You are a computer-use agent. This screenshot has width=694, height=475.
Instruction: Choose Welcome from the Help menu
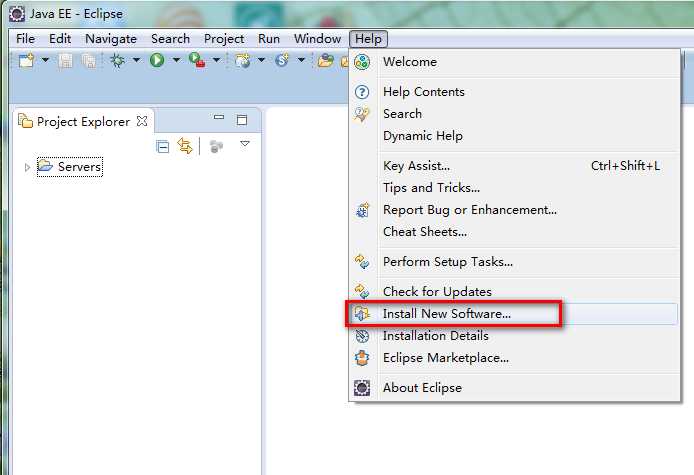click(x=514, y=62)
